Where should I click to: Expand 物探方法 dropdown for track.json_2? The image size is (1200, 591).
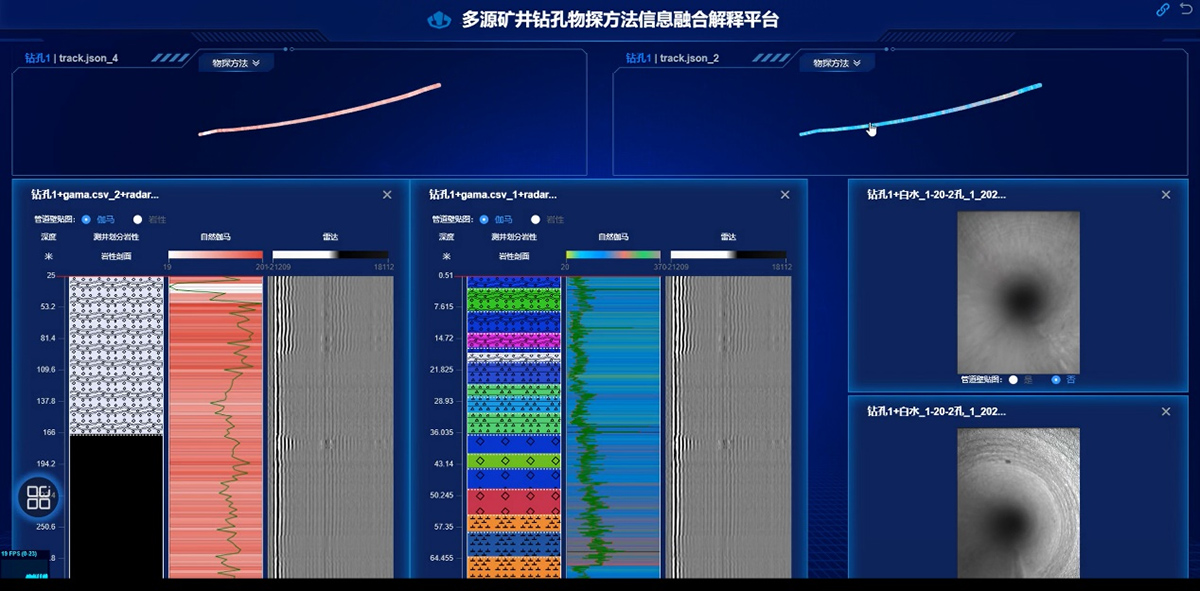[837, 63]
